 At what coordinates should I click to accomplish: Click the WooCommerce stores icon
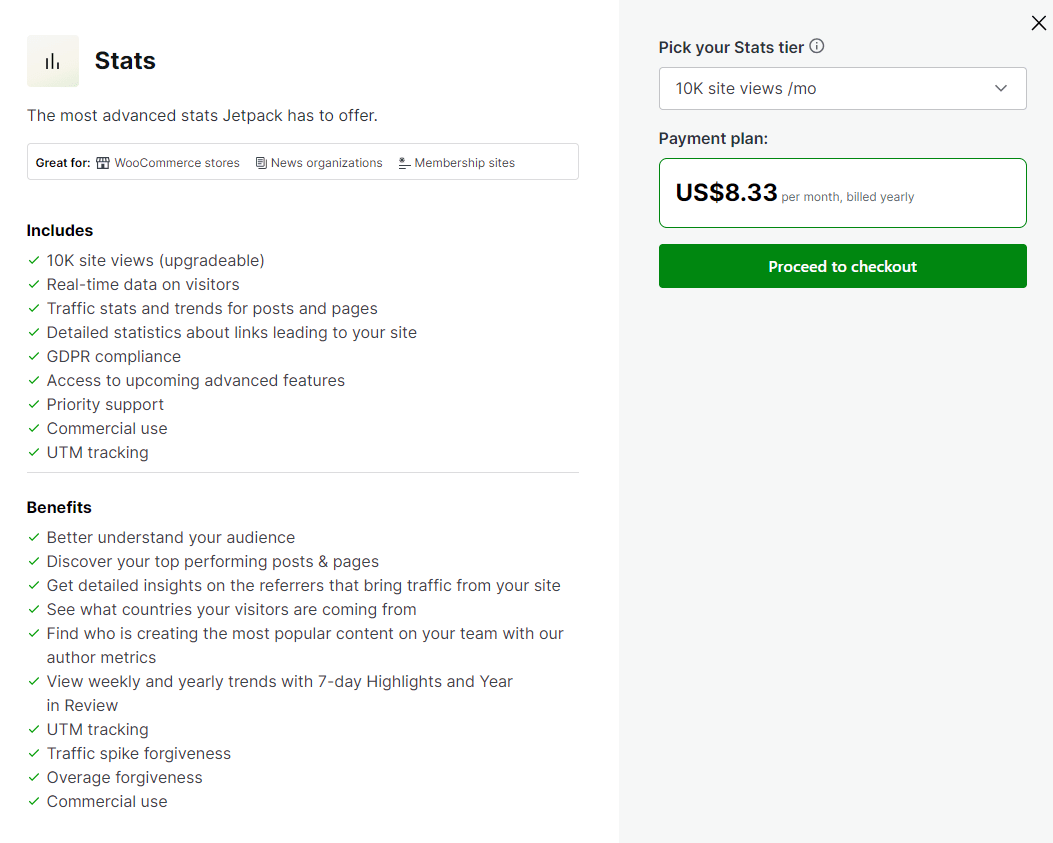[103, 163]
